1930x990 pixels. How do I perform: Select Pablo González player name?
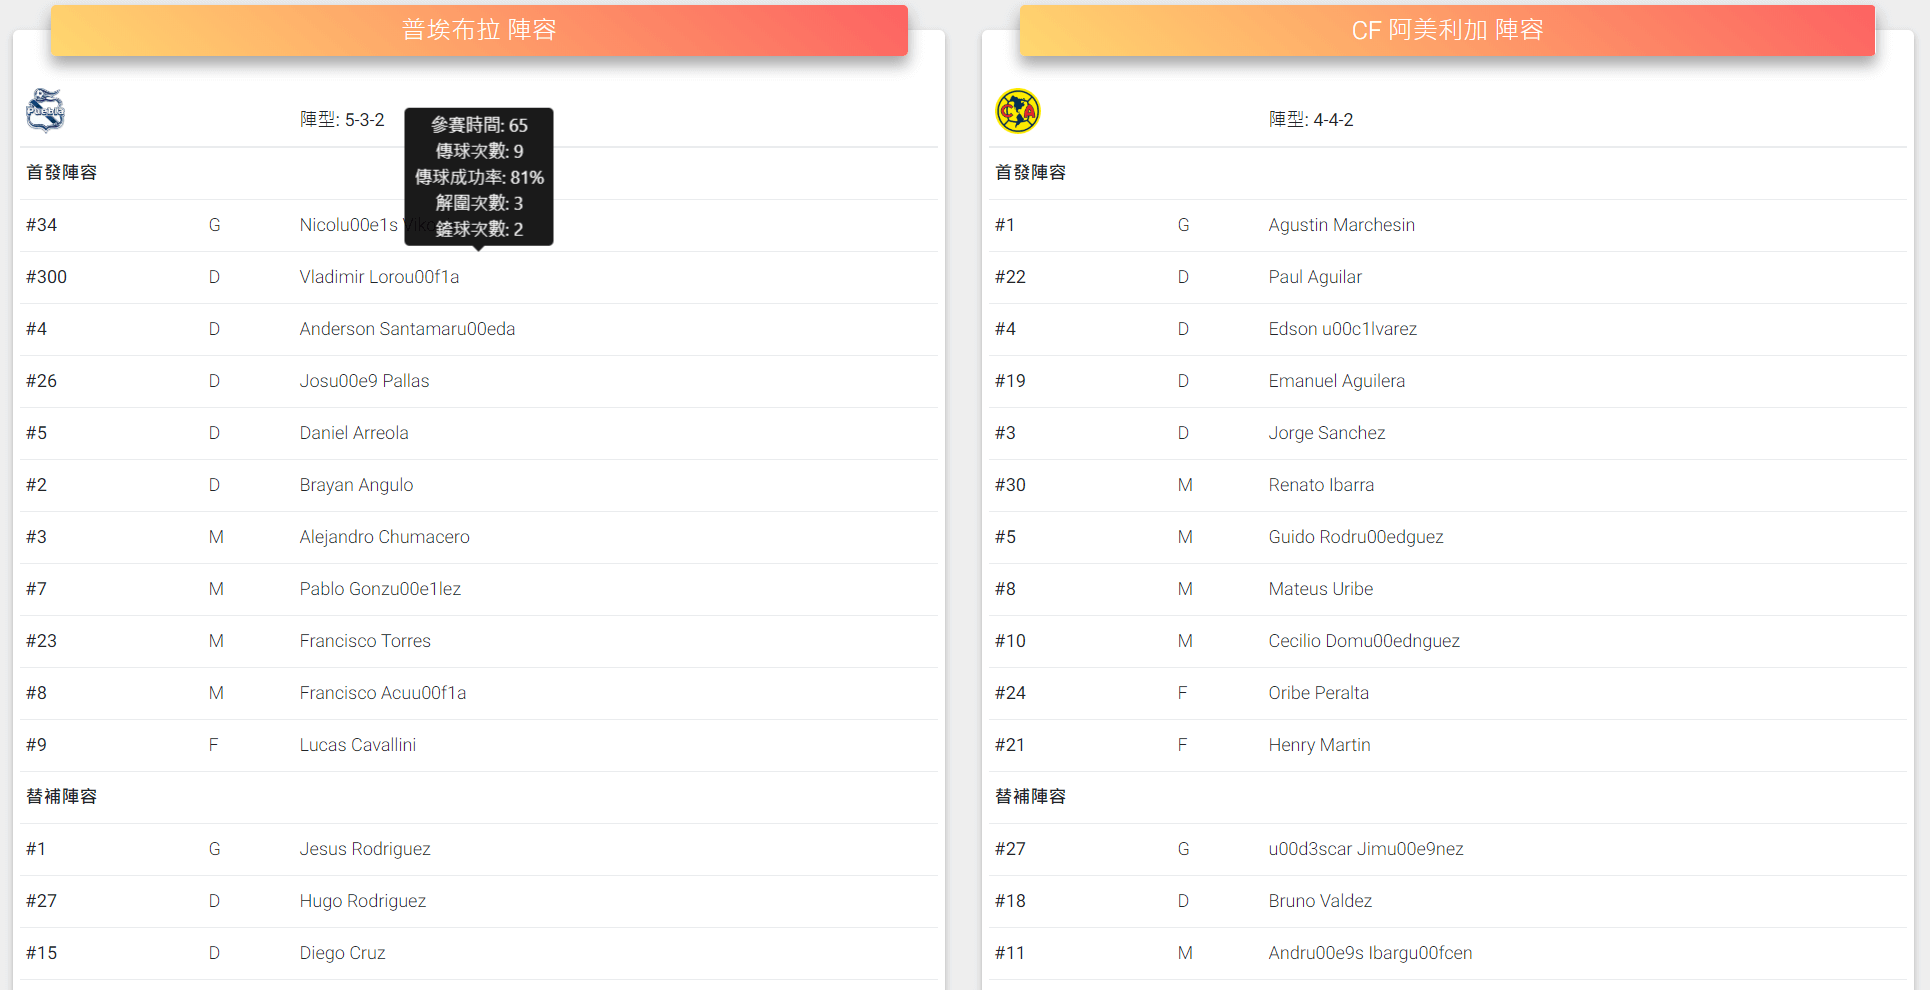(x=380, y=589)
